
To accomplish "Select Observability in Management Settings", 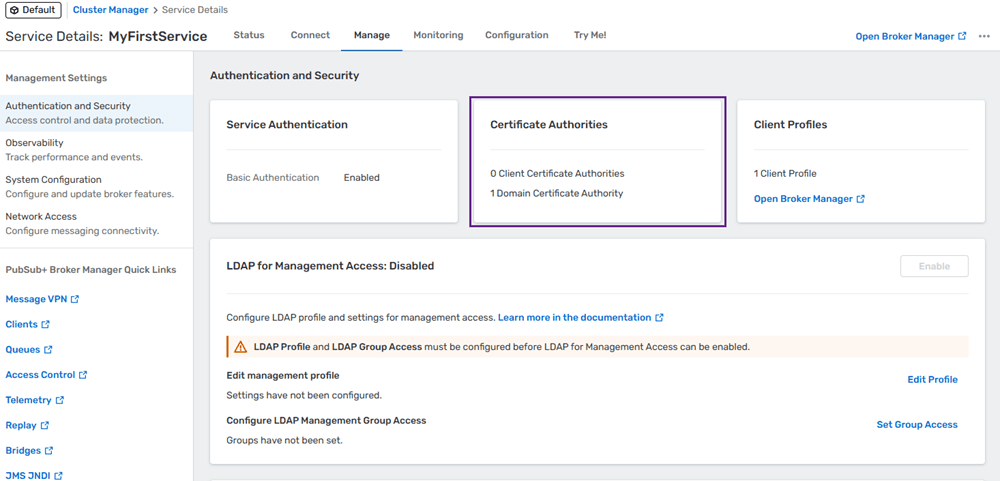I will 96,150.
